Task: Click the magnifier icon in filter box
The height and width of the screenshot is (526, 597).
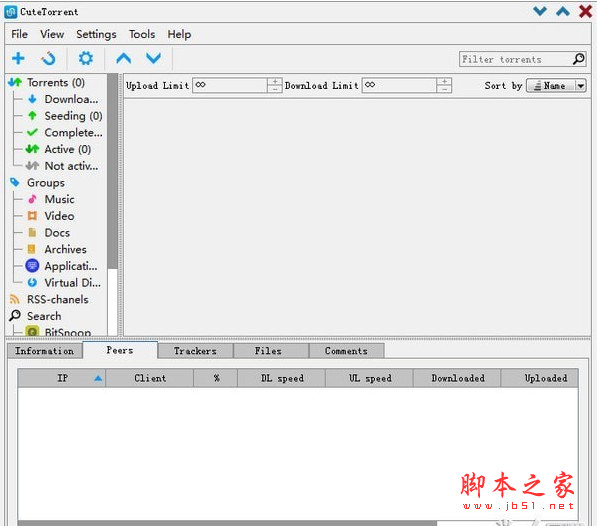Action: (578, 59)
